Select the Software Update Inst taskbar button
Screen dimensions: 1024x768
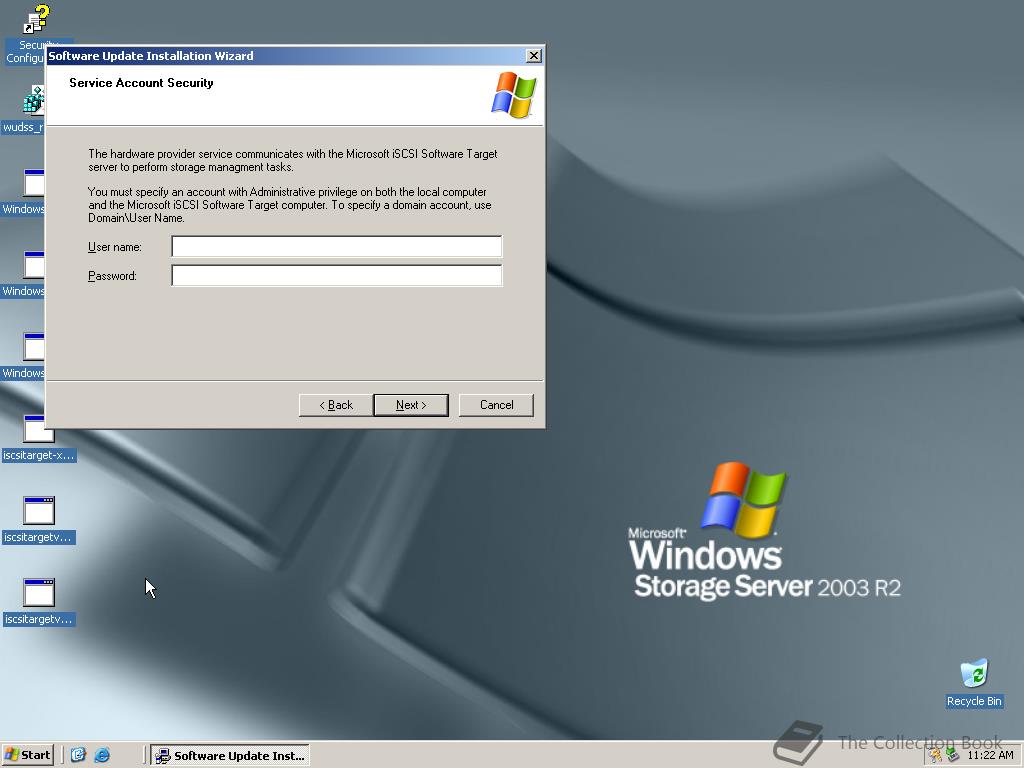point(230,755)
